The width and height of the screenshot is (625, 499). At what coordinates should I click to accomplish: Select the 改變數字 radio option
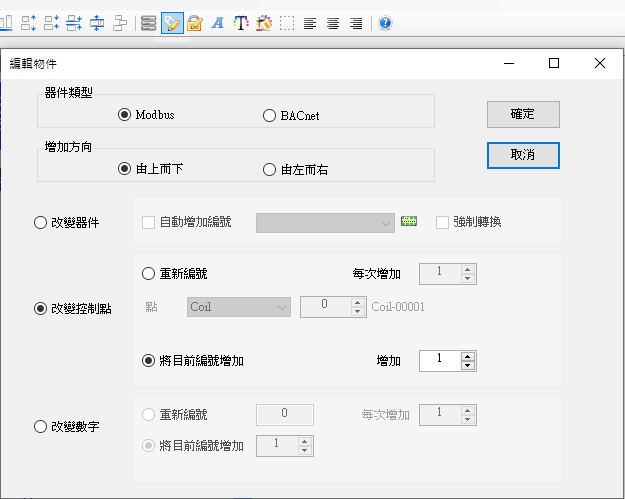point(41,427)
